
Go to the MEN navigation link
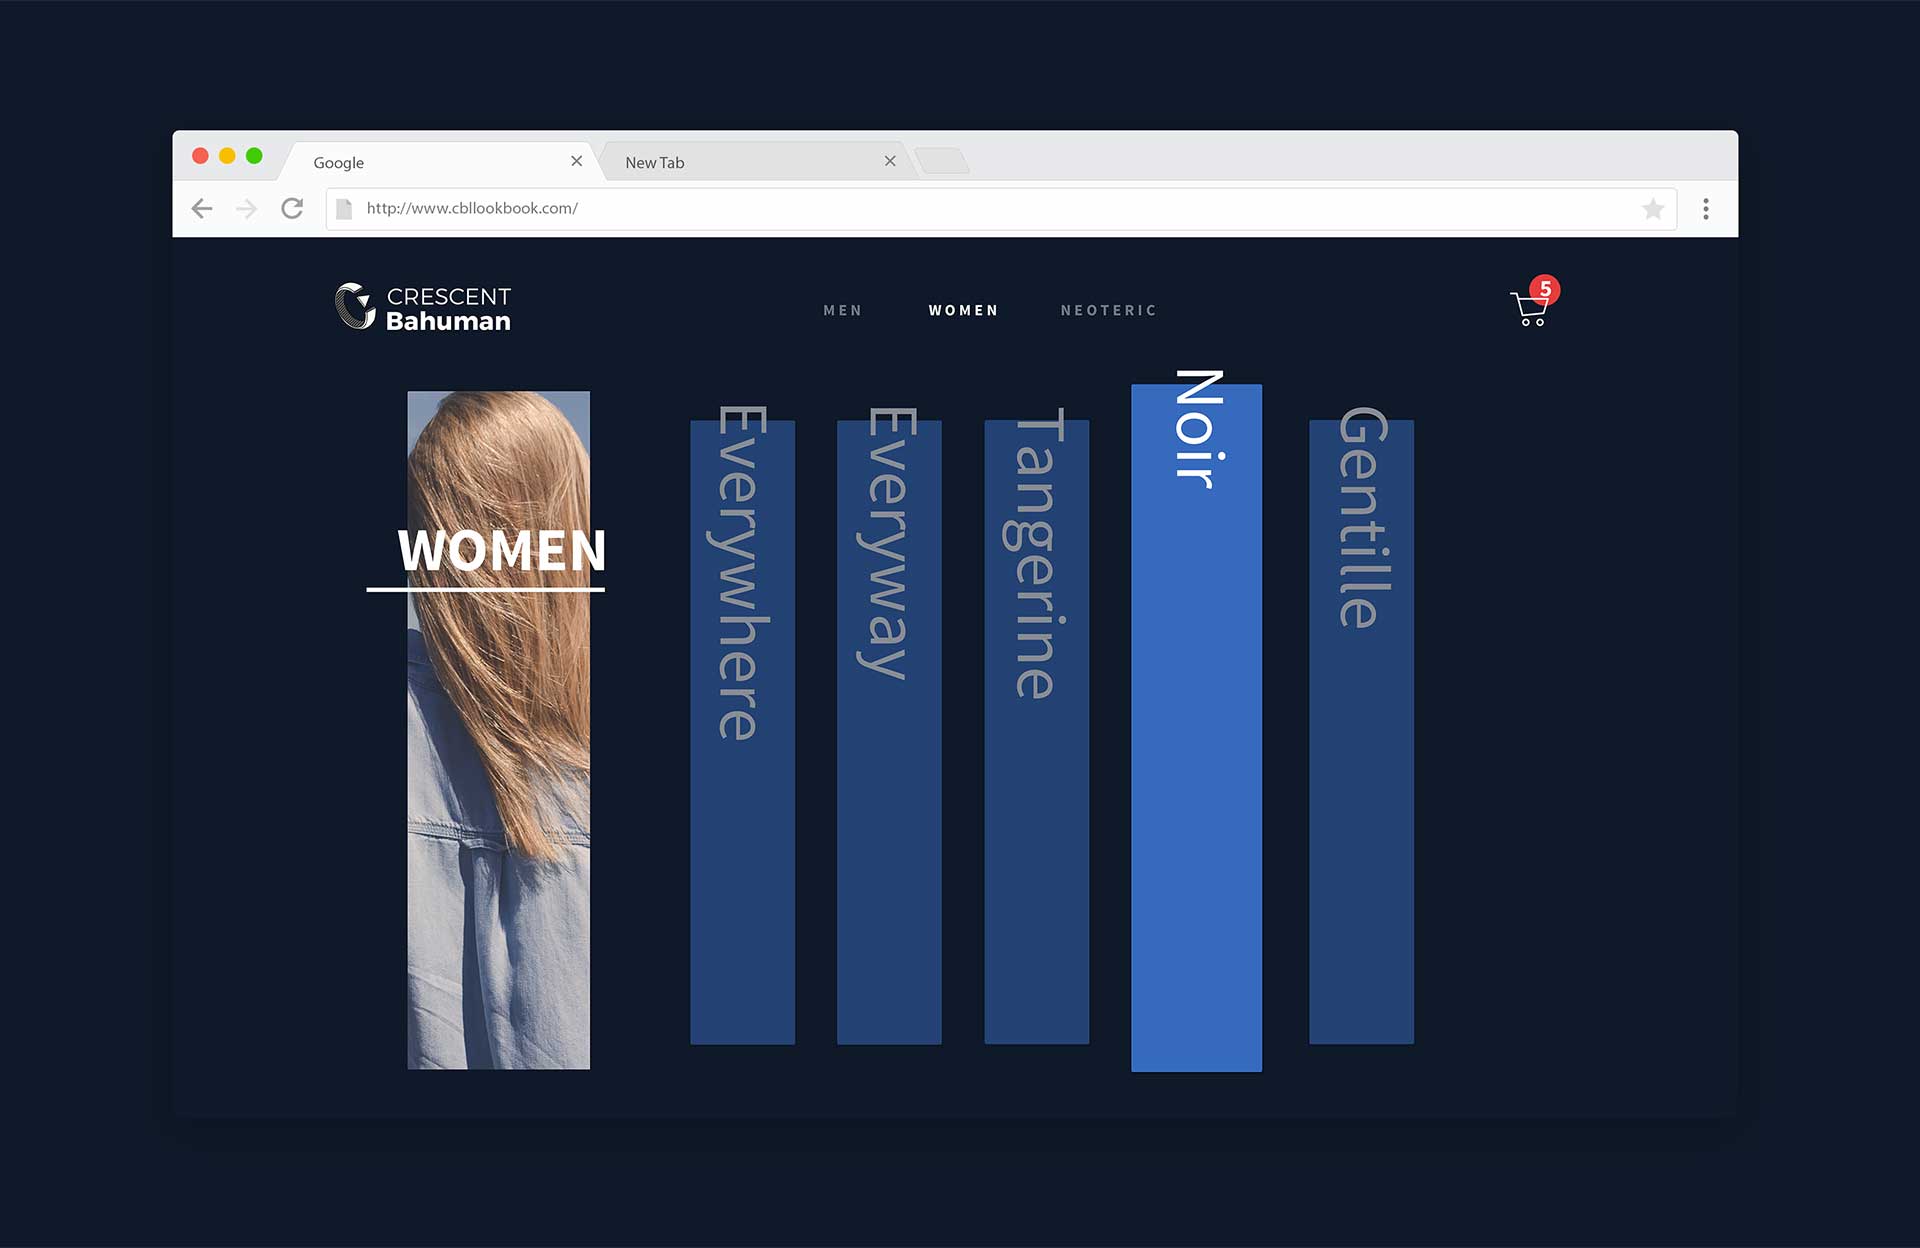[842, 310]
